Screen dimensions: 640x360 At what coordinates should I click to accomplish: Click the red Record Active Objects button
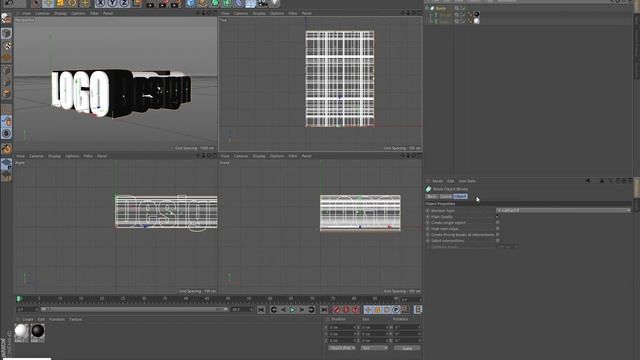[336, 310]
